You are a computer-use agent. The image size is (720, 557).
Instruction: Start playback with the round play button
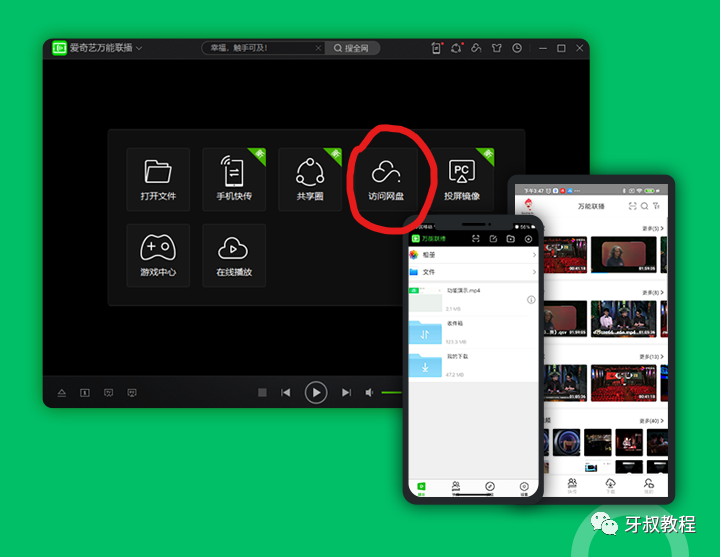316,392
